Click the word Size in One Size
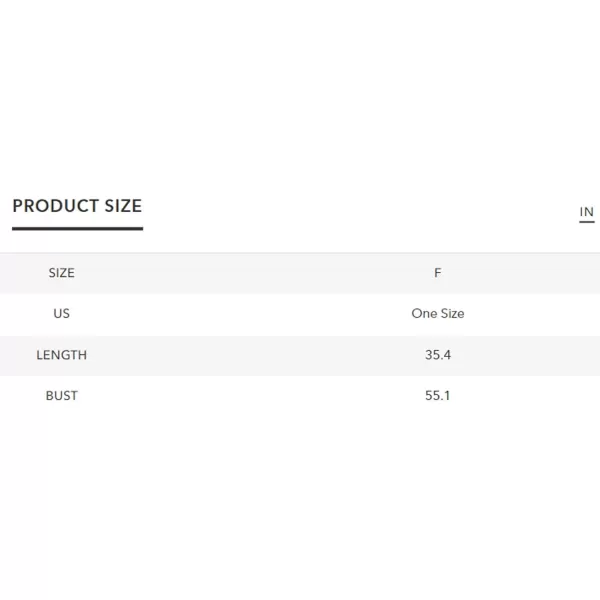This screenshot has width=600, height=600. click(452, 313)
